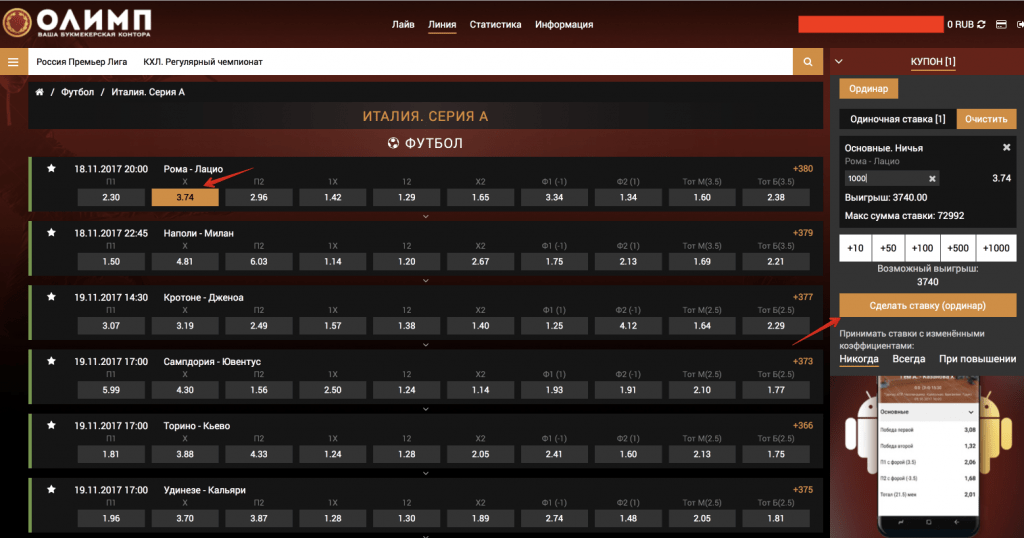The height and width of the screenshot is (538, 1024).
Task: Click the stake amount input showing 1000
Action: pyautogui.click(x=883, y=178)
